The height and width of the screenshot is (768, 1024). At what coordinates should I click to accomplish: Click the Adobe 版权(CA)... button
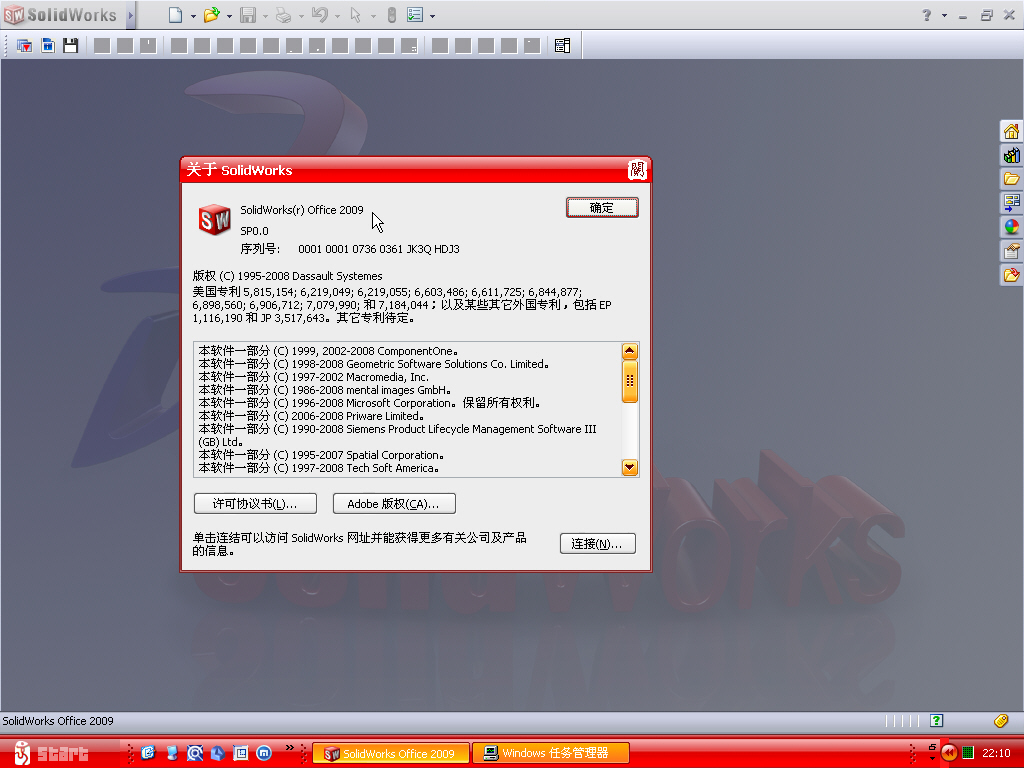394,504
